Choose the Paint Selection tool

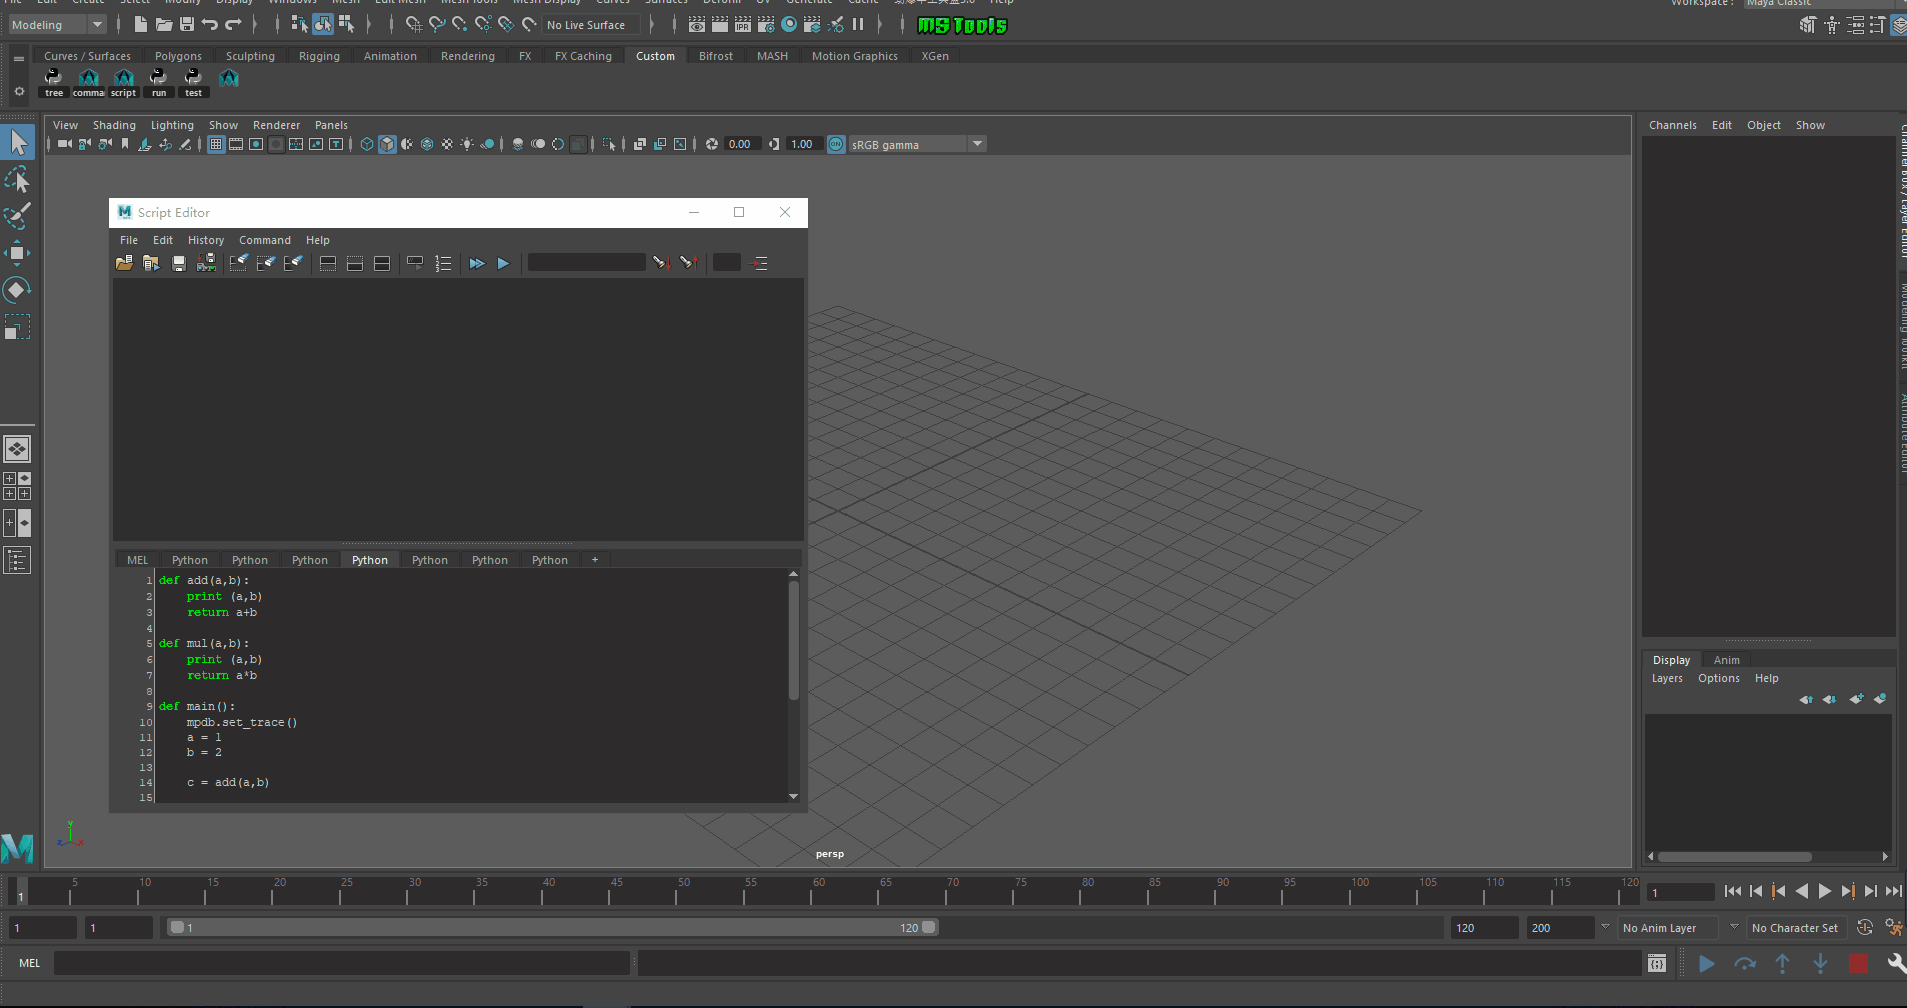click(18, 216)
